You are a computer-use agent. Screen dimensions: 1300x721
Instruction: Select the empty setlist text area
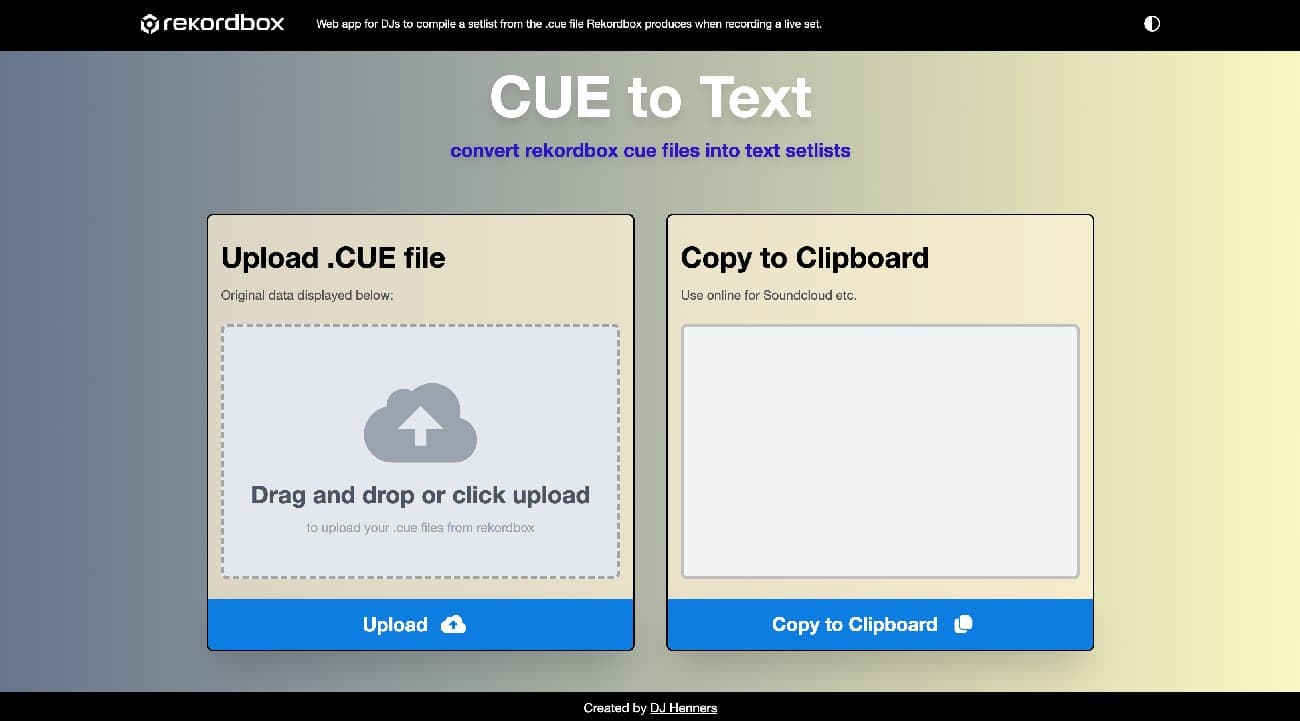pos(879,450)
